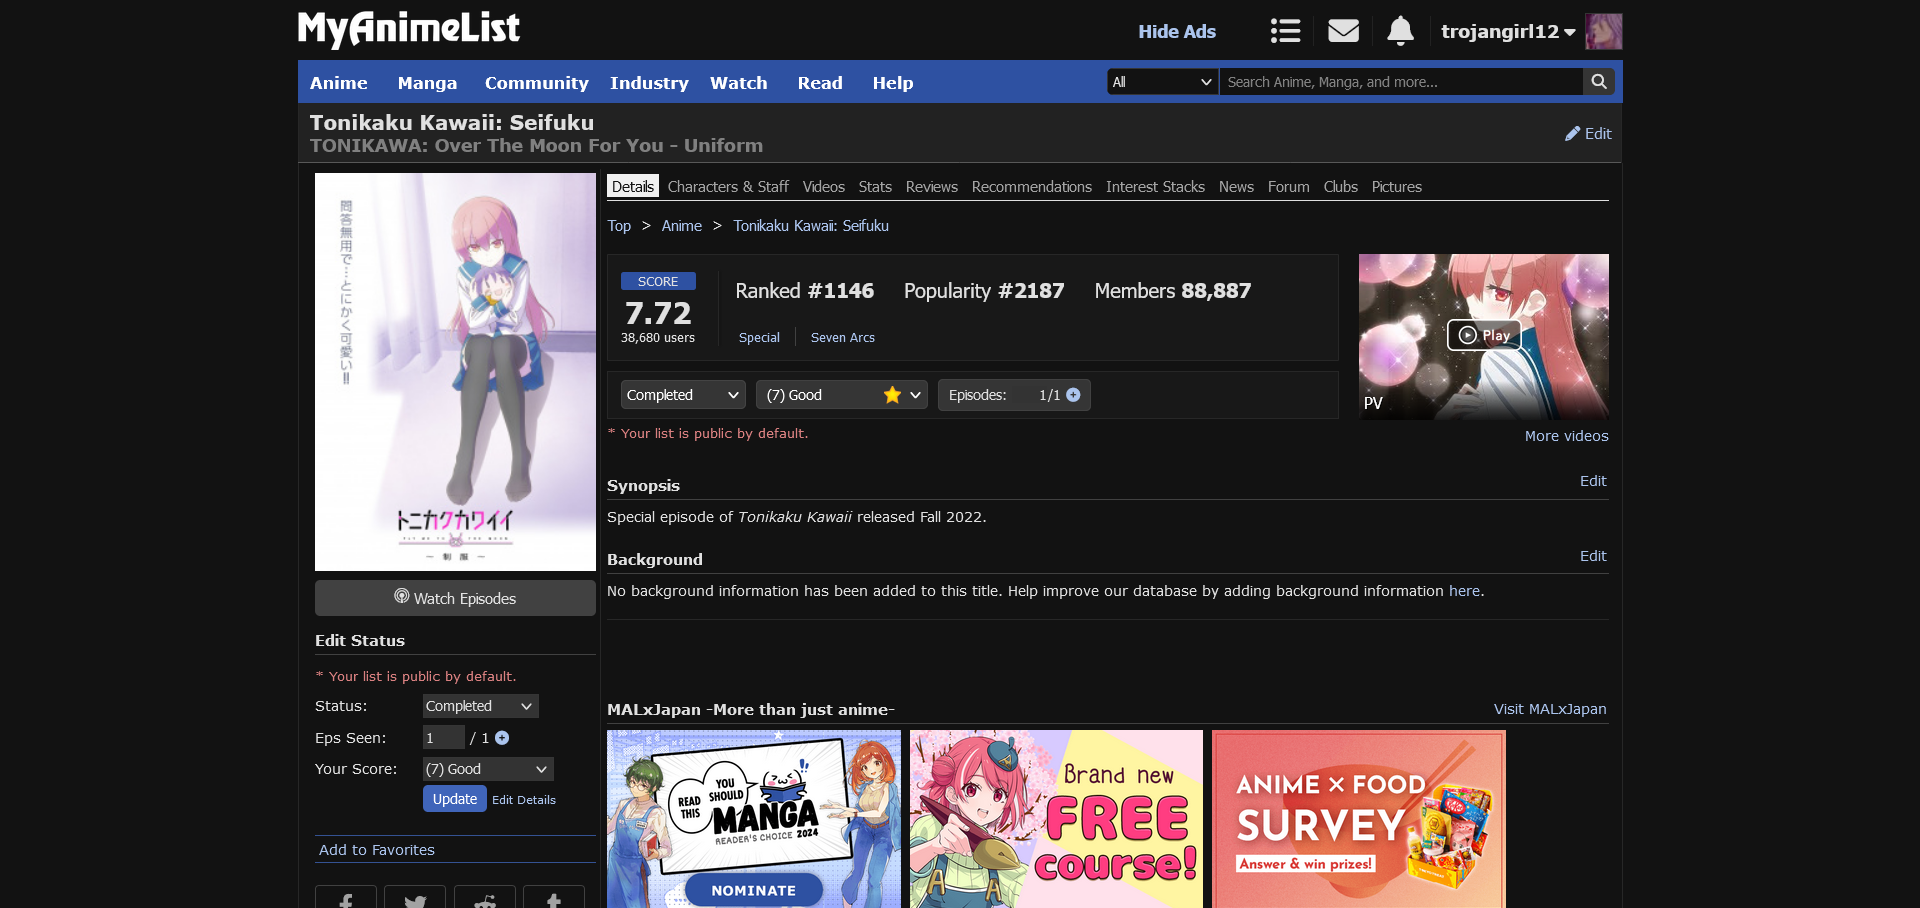Click the pencil Edit link beside the title
The width and height of the screenshot is (1920, 908).
1588,134
